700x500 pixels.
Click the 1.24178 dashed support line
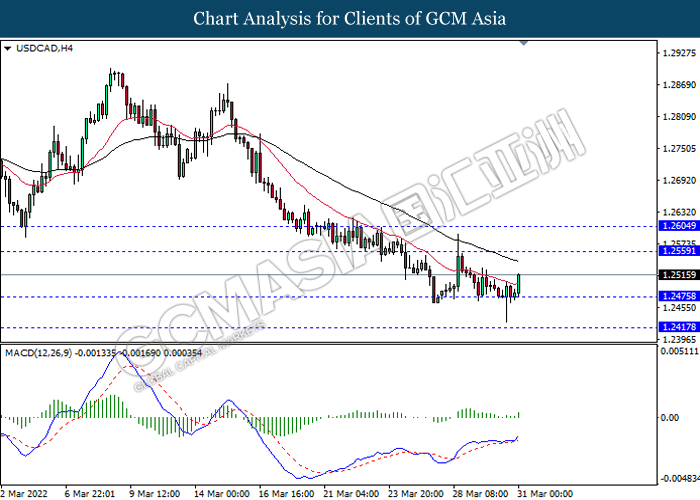[x=329, y=327]
